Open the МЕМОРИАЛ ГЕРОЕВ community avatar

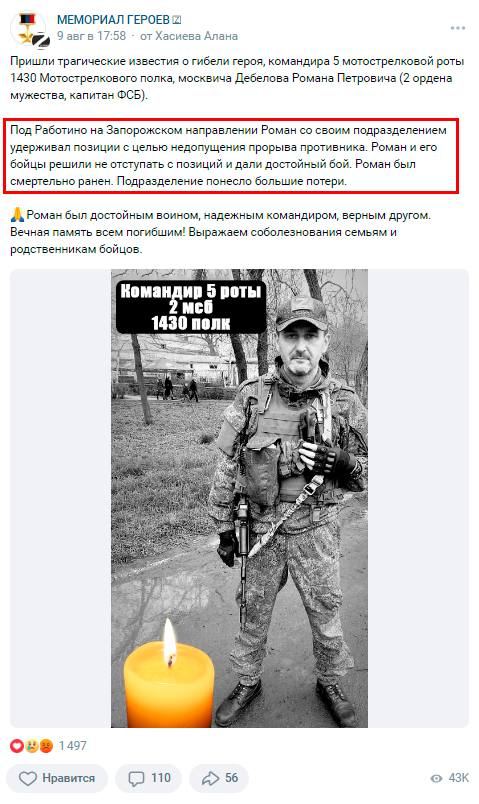tap(30, 29)
